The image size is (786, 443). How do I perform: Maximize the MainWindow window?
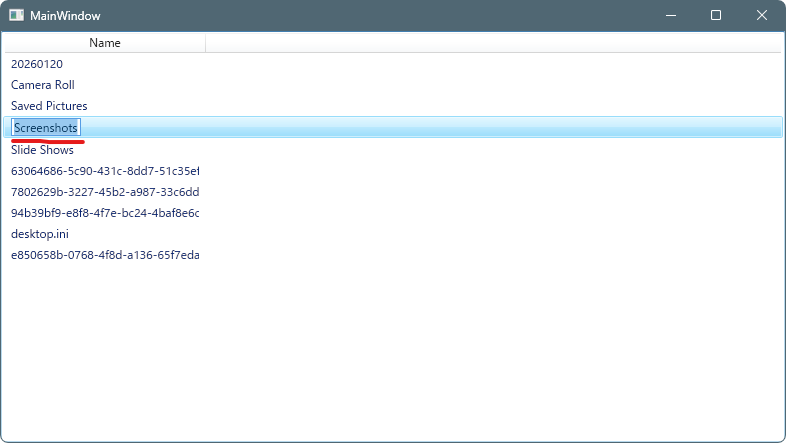coord(716,16)
